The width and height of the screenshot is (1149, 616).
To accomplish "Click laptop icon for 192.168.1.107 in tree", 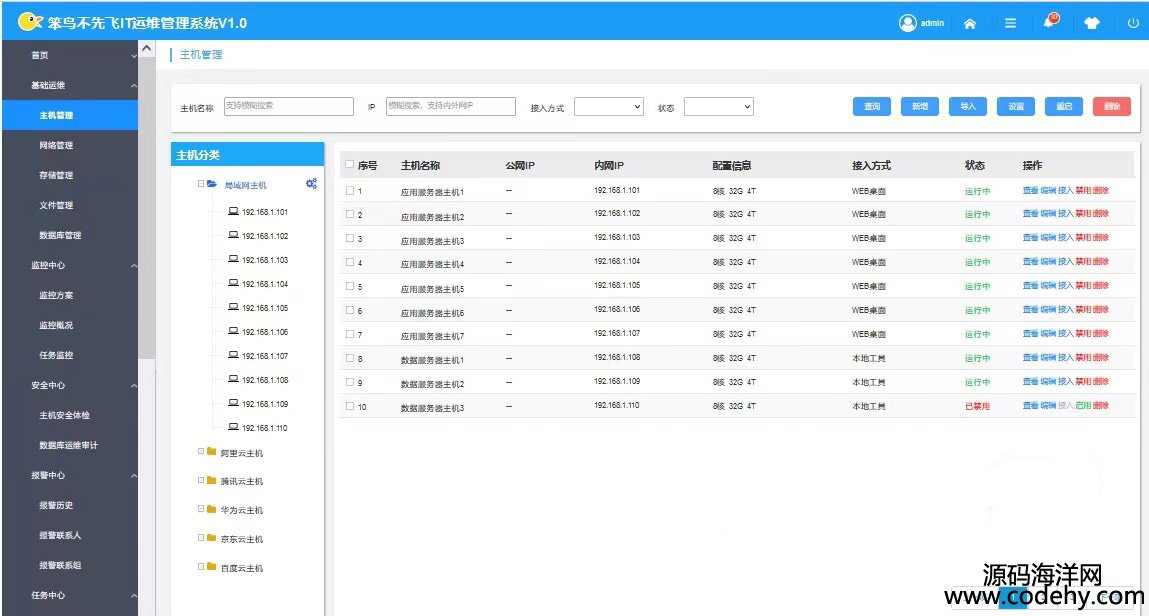I will tap(233, 355).
